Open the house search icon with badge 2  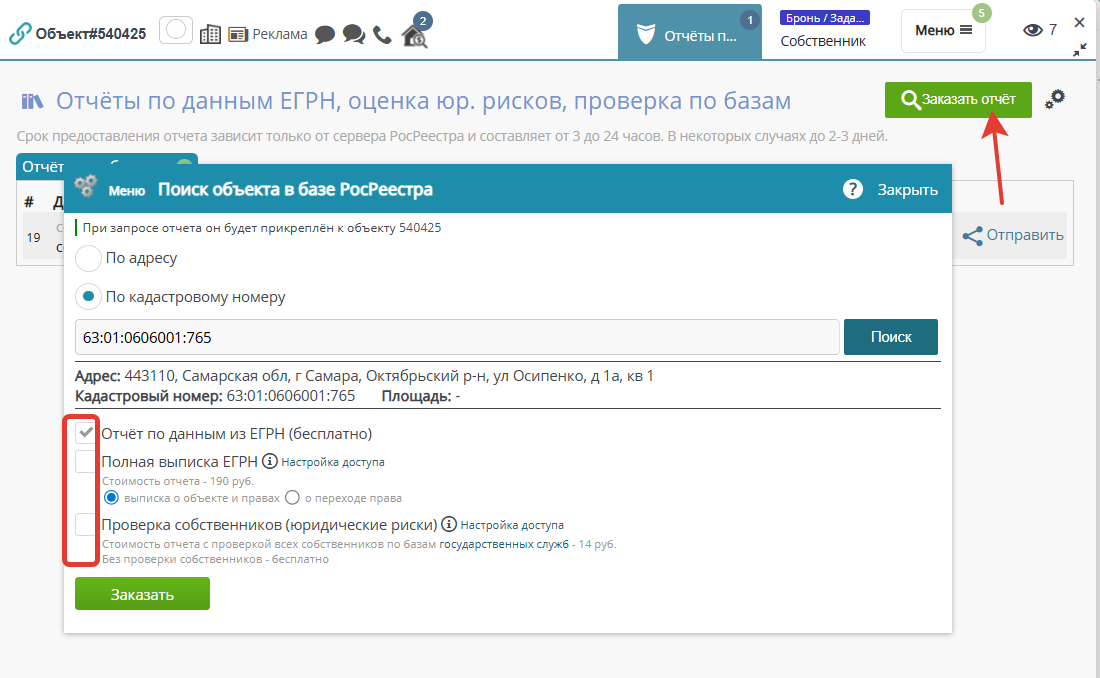point(414,36)
